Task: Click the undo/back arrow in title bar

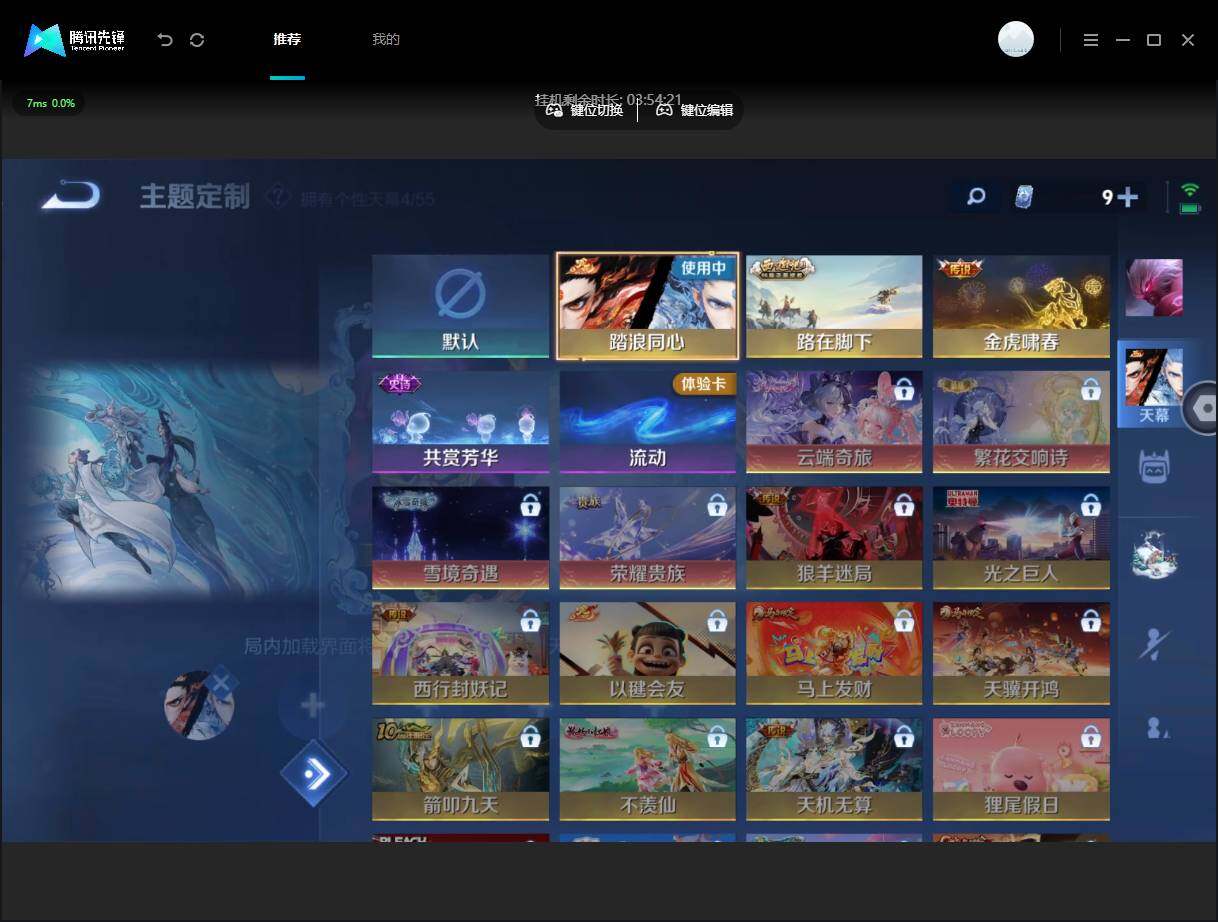Action: [x=165, y=40]
